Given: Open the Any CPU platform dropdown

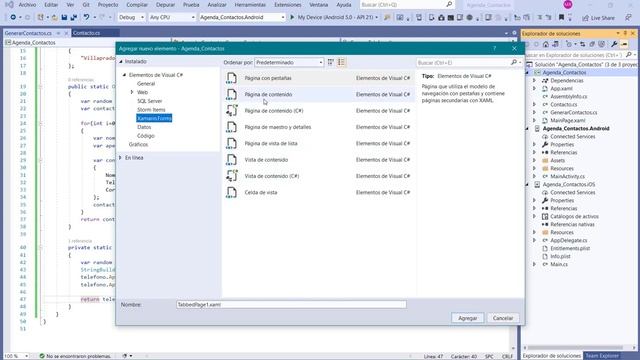Looking at the screenshot, I should 172,18.
